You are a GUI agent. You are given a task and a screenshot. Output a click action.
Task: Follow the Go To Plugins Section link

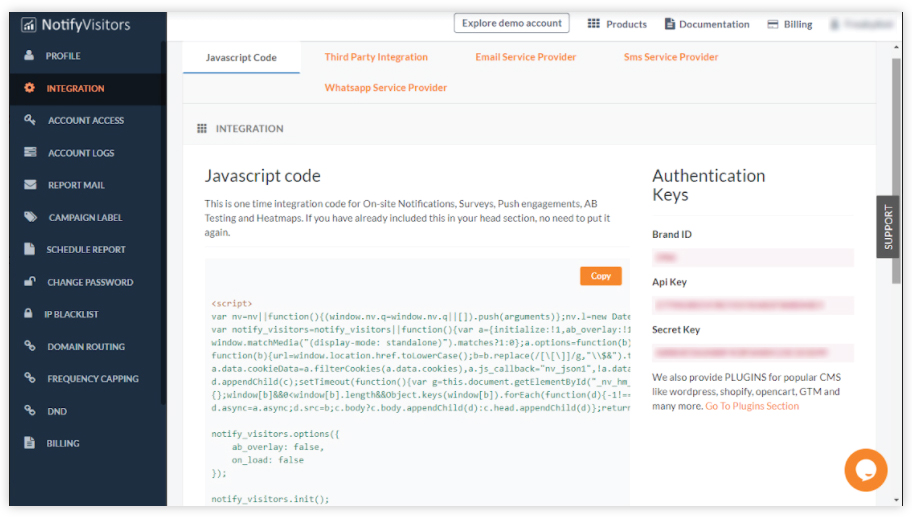click(x=751, y=406)
